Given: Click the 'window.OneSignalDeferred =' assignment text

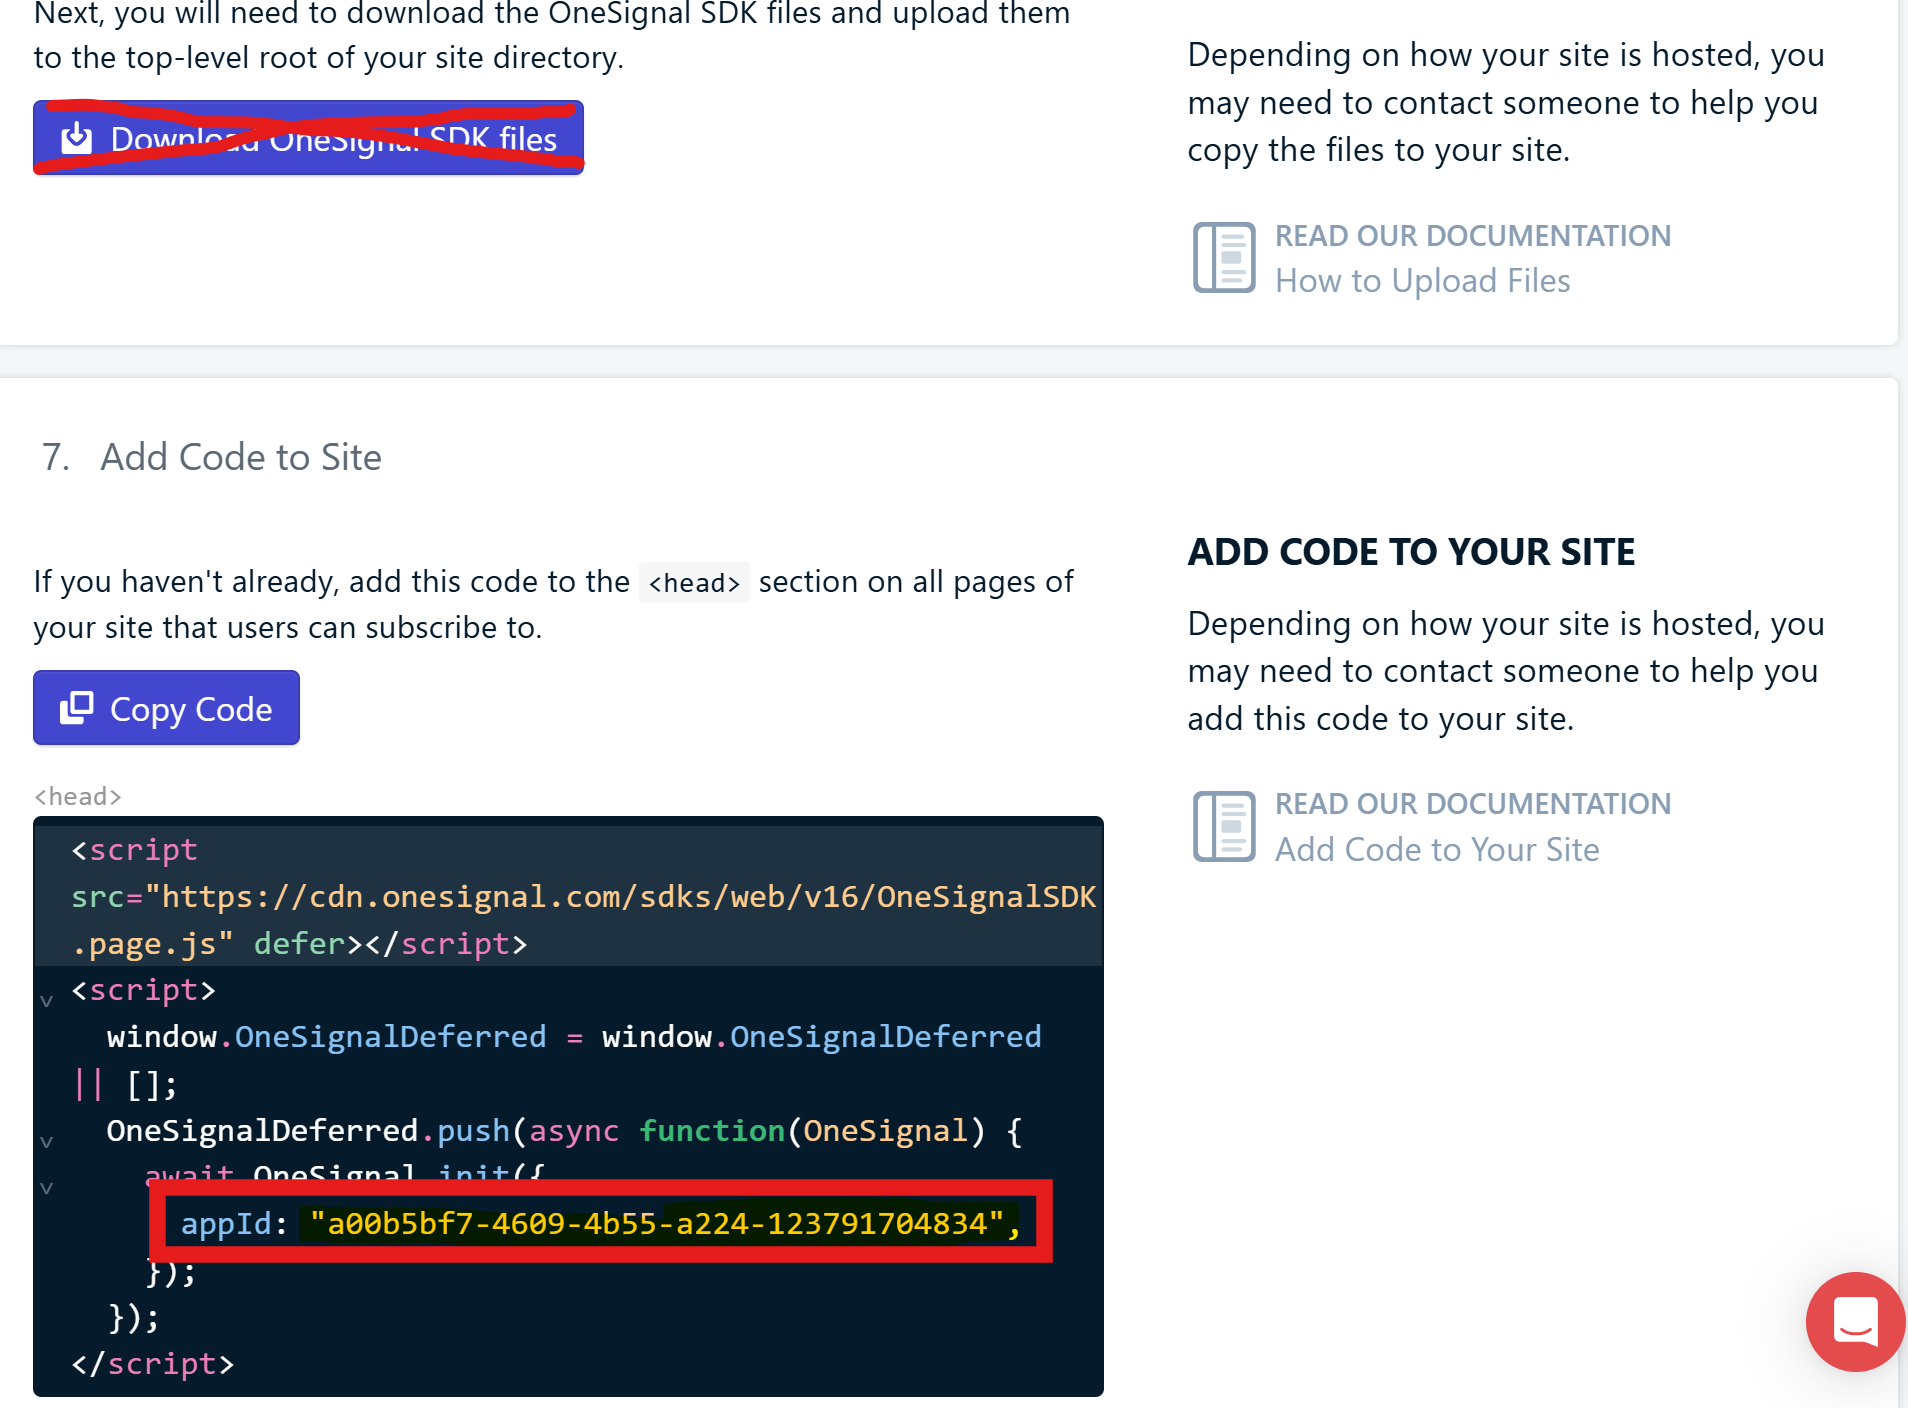Looking at the screenshot, I should [345, 1037].
